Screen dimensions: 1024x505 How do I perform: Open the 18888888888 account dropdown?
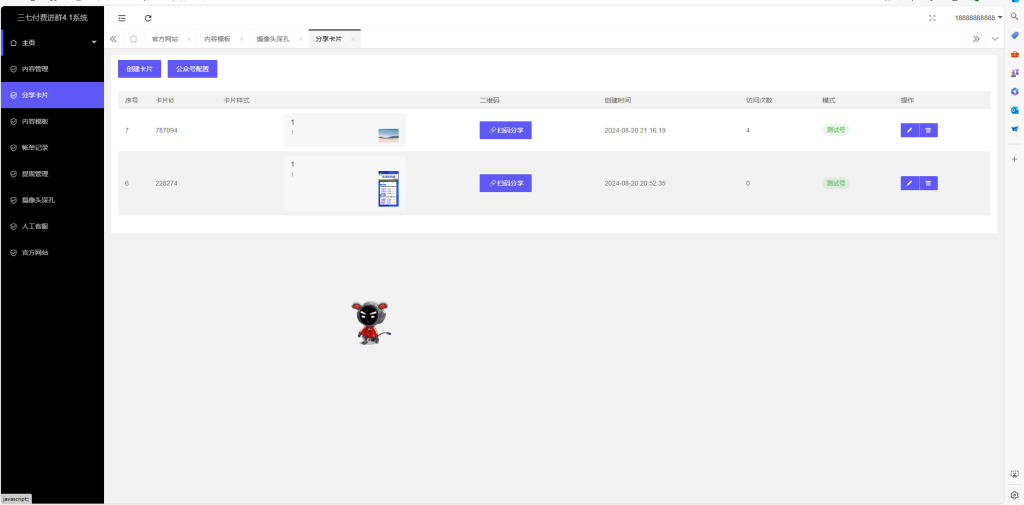977,18
